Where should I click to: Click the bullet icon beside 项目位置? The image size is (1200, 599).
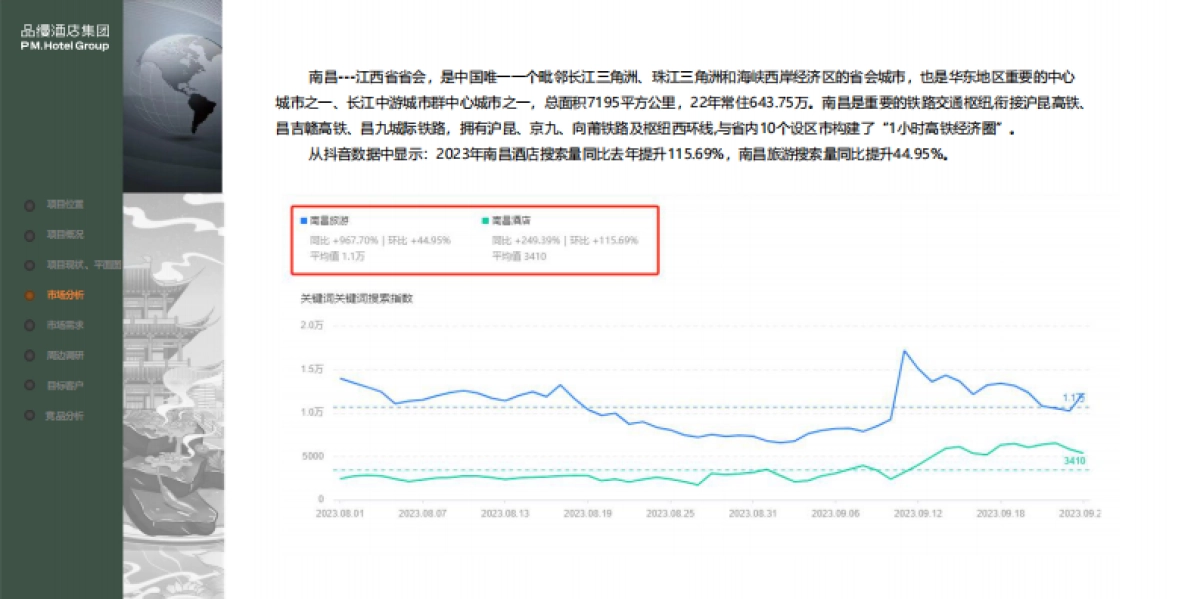click(29, 205)
